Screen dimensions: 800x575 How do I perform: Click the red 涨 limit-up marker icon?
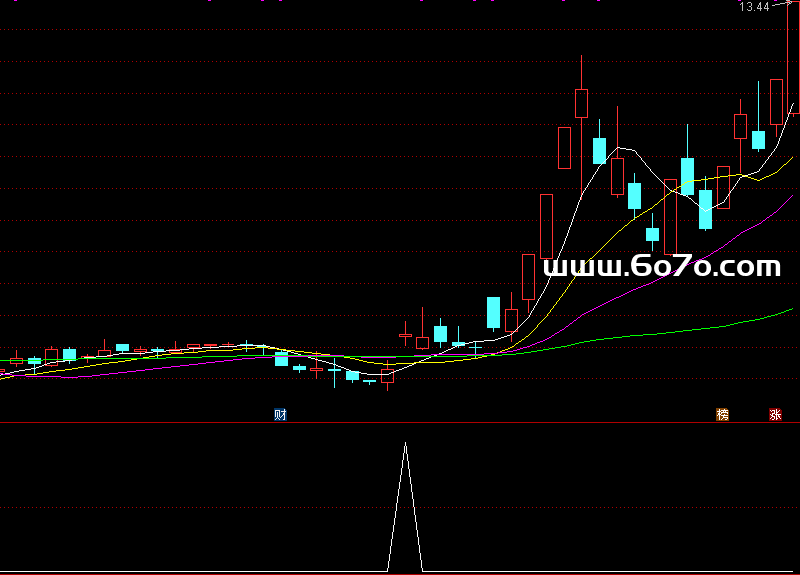click(776, 414)
